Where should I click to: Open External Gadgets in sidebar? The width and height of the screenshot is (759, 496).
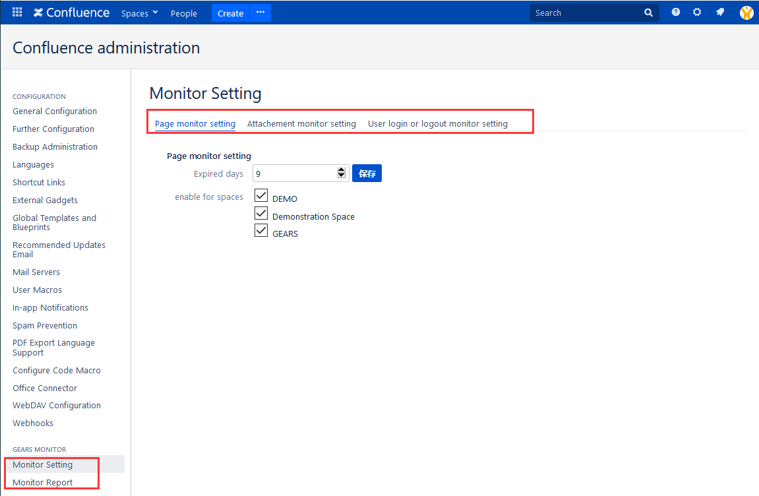pos(45,200)
